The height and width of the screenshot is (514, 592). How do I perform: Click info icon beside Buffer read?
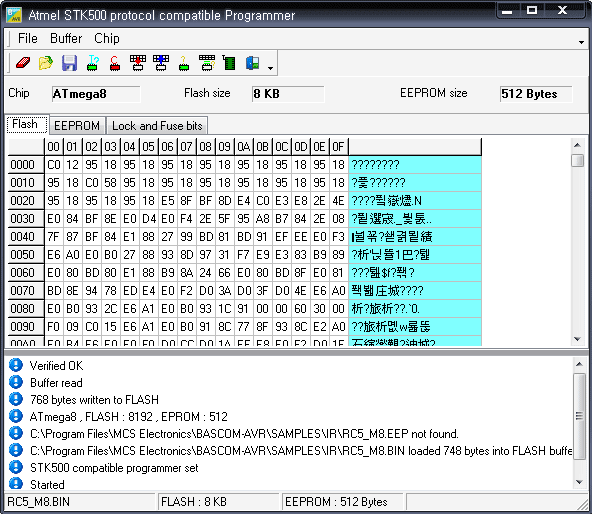pos(16,382)
